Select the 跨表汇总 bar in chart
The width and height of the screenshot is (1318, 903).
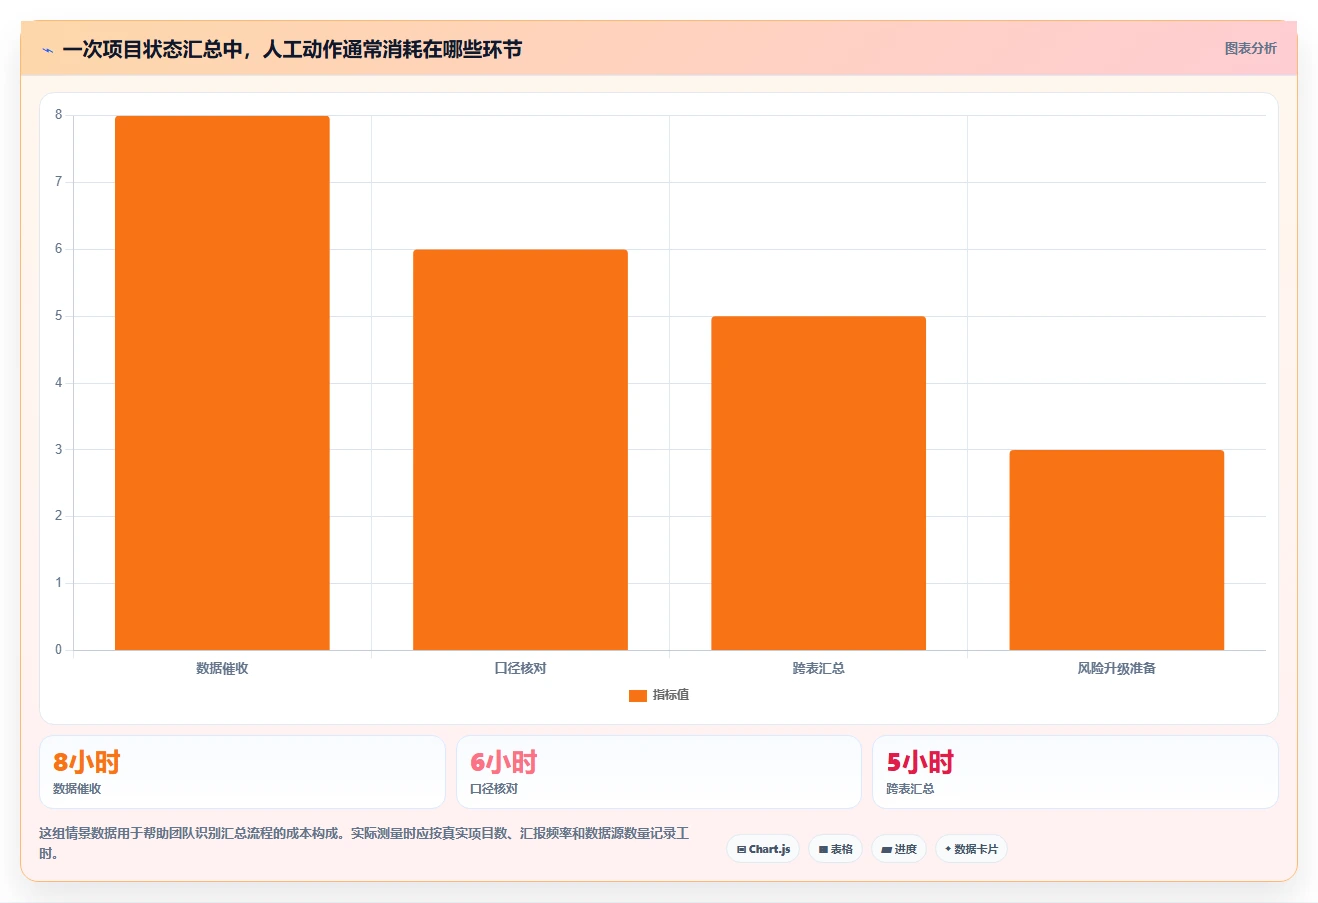tap(818, 483)
